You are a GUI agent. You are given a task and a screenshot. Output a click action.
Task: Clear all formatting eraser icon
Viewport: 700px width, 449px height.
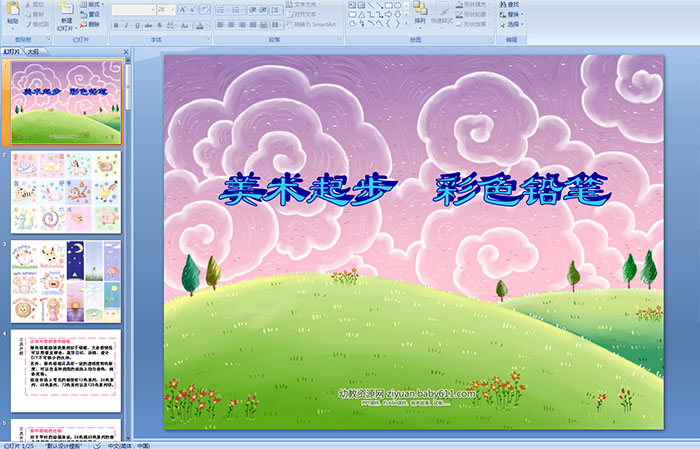205,9
